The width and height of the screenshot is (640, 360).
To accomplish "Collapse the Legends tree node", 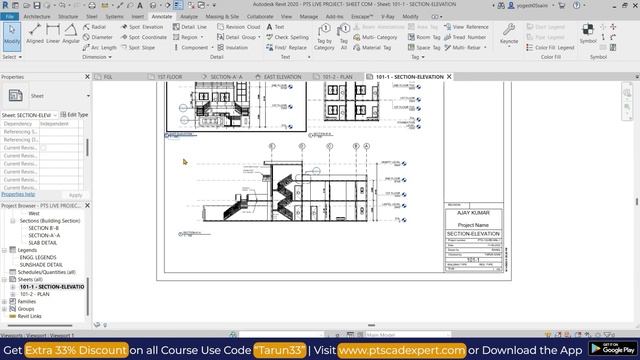I will (4, 250).
